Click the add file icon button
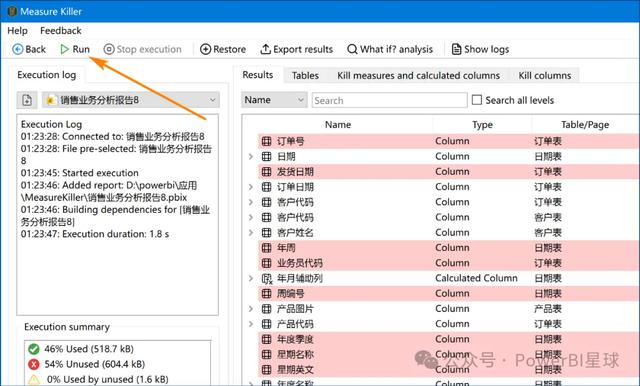The width and height of the screenshot is (640, 386). point(27,100)
